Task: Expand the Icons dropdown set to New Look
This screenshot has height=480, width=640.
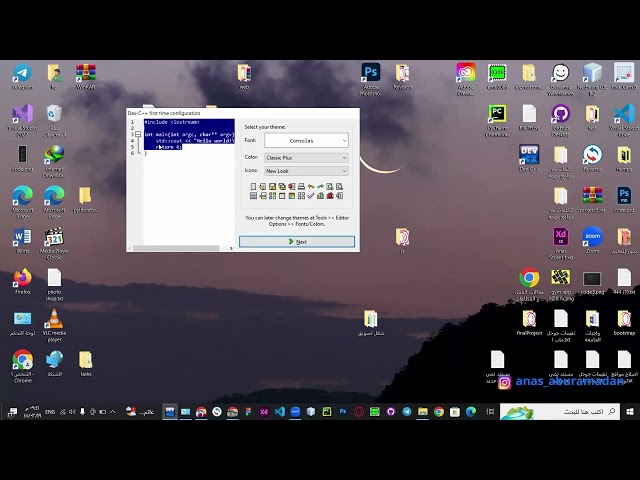Action: pyautogui.click(x=305, y=171)
